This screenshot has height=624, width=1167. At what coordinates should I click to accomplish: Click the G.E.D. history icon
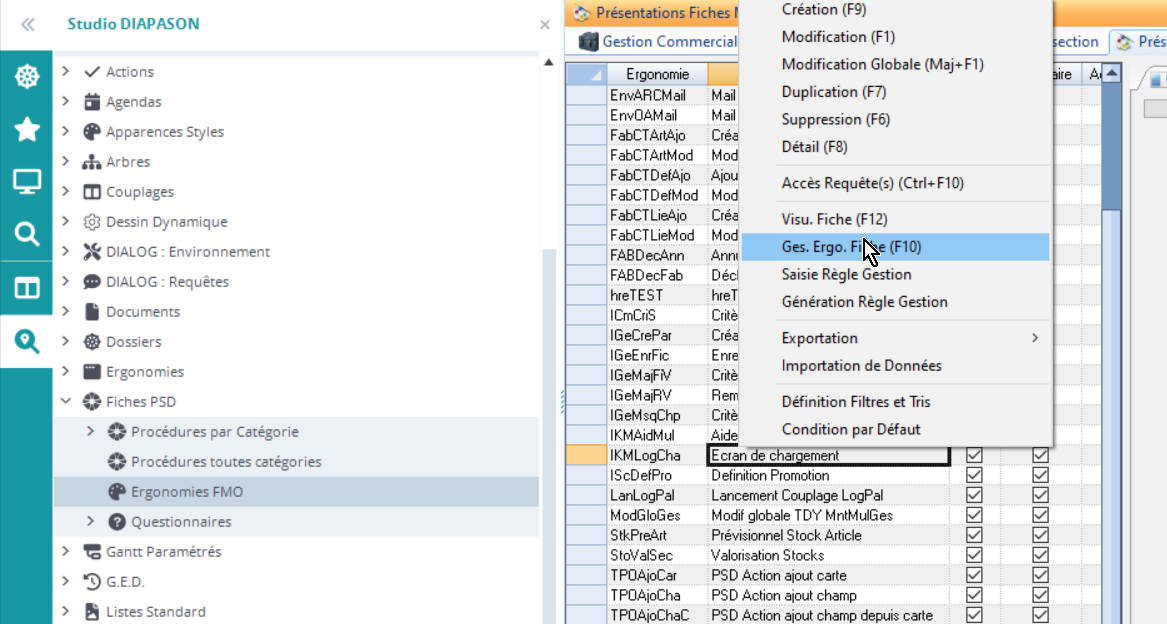92,582
